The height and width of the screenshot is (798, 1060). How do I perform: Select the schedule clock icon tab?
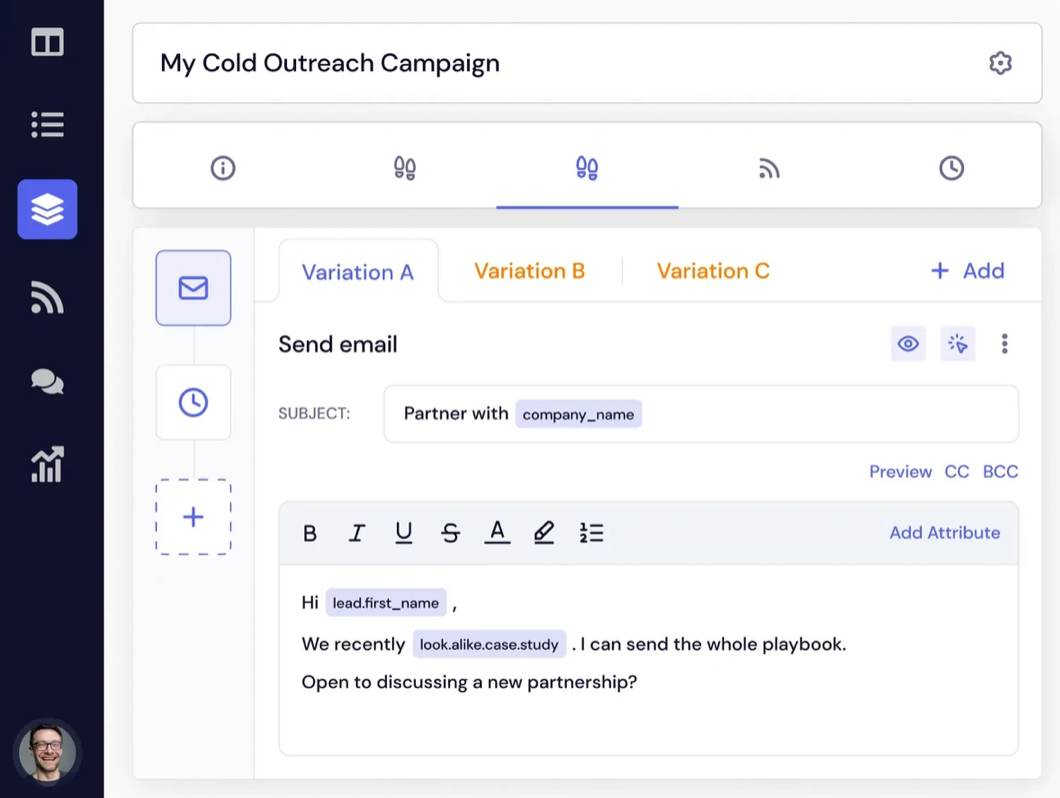(951, 167)
